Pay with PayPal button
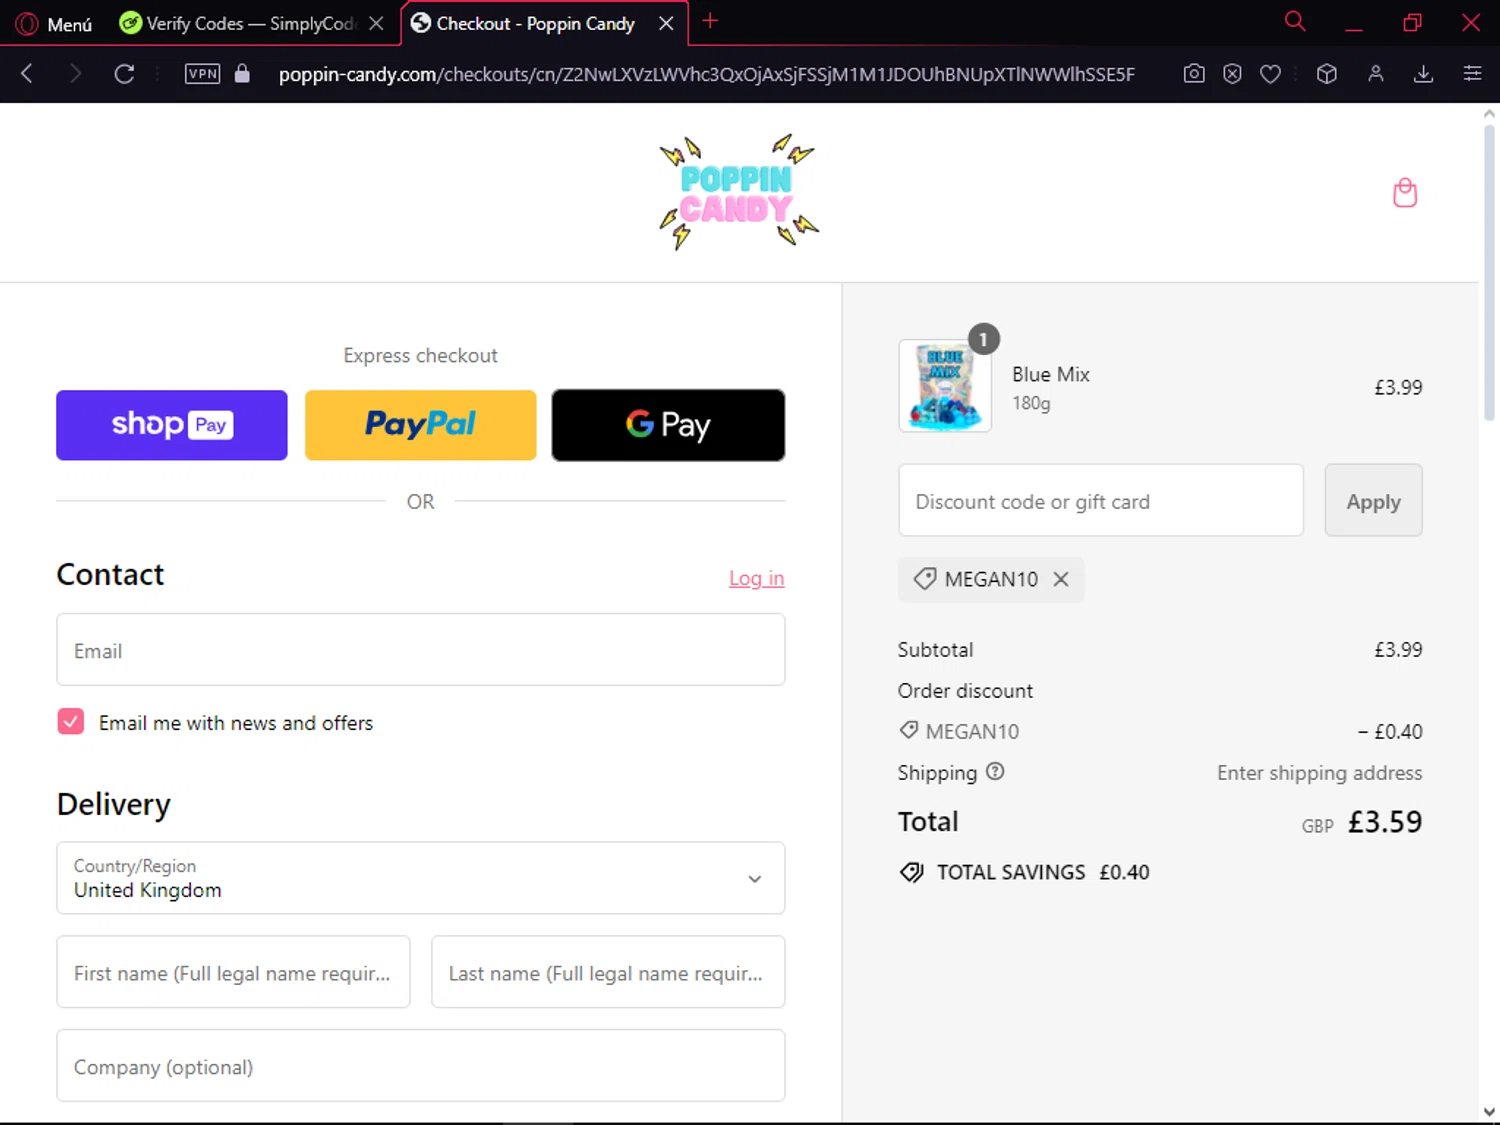This screenshot has height=1125, width=1500. point(421,425)
